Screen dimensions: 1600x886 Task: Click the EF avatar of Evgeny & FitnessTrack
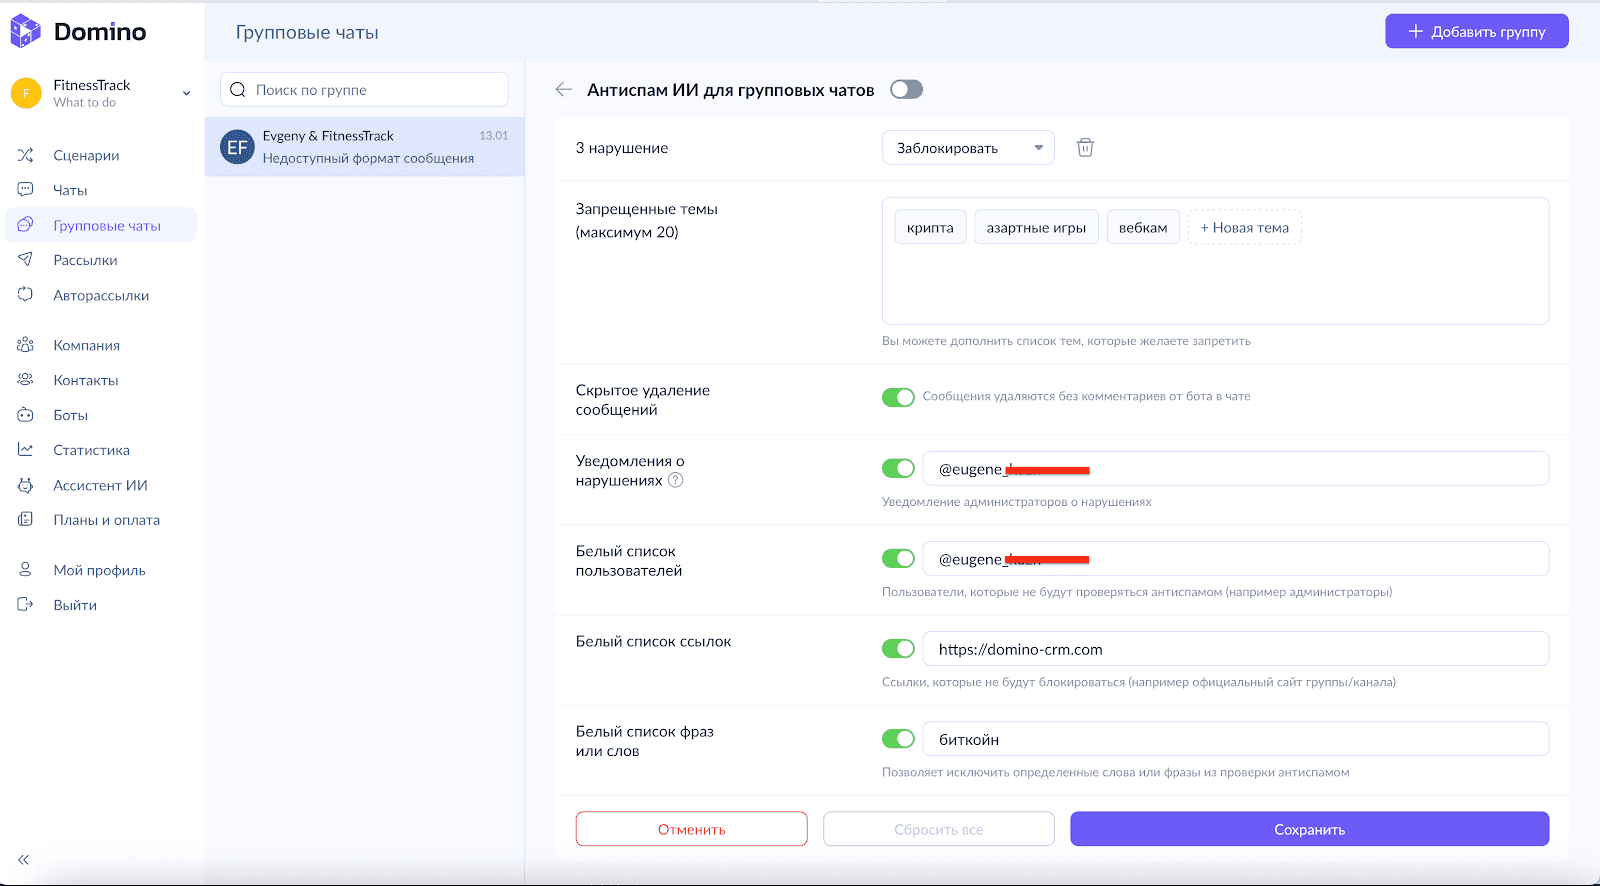point(237,147)
